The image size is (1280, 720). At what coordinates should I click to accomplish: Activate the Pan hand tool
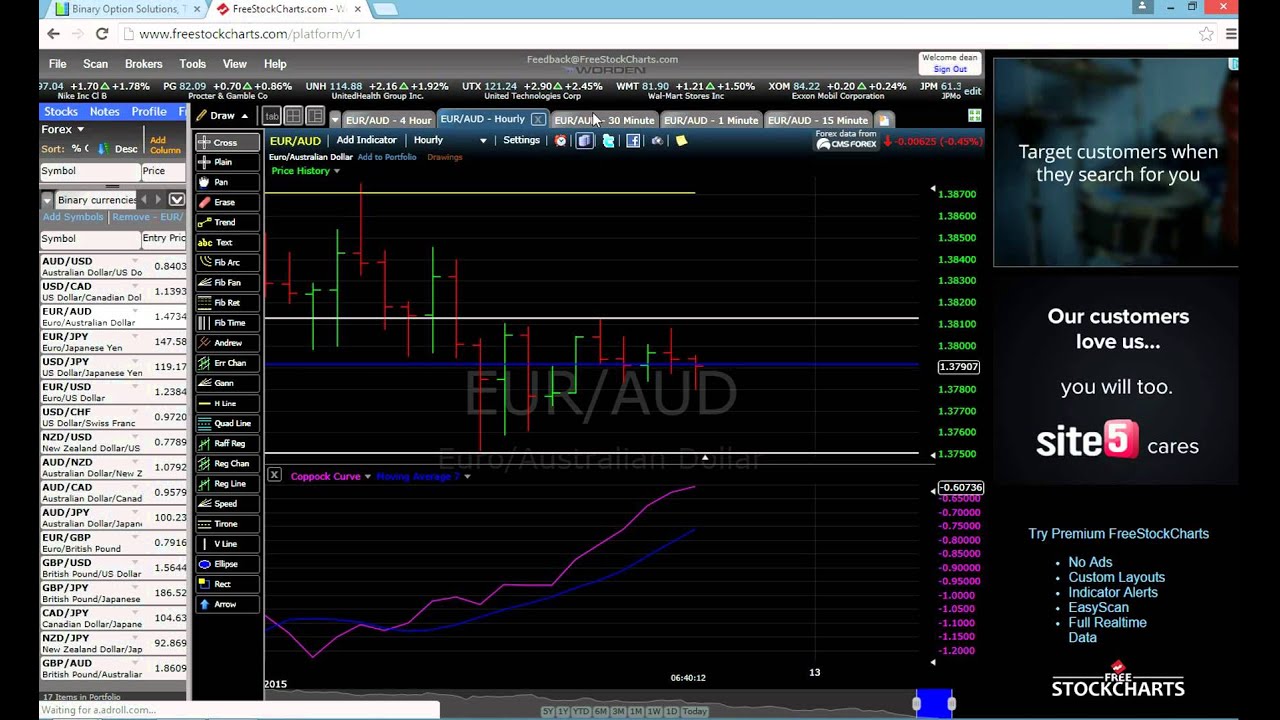click(x=227, y=182)
